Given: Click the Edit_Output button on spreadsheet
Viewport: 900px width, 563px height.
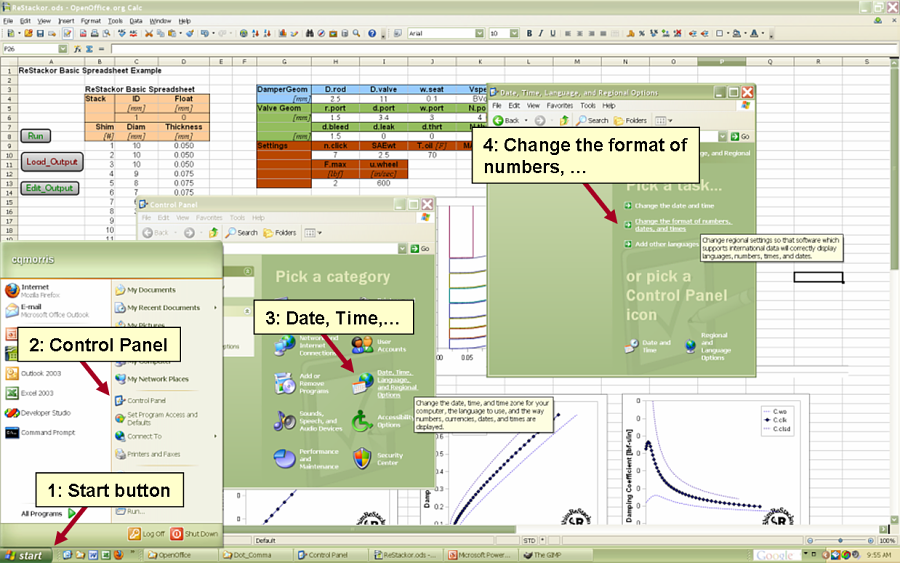Looking at the screenshot, I should (x=49, y=188).
